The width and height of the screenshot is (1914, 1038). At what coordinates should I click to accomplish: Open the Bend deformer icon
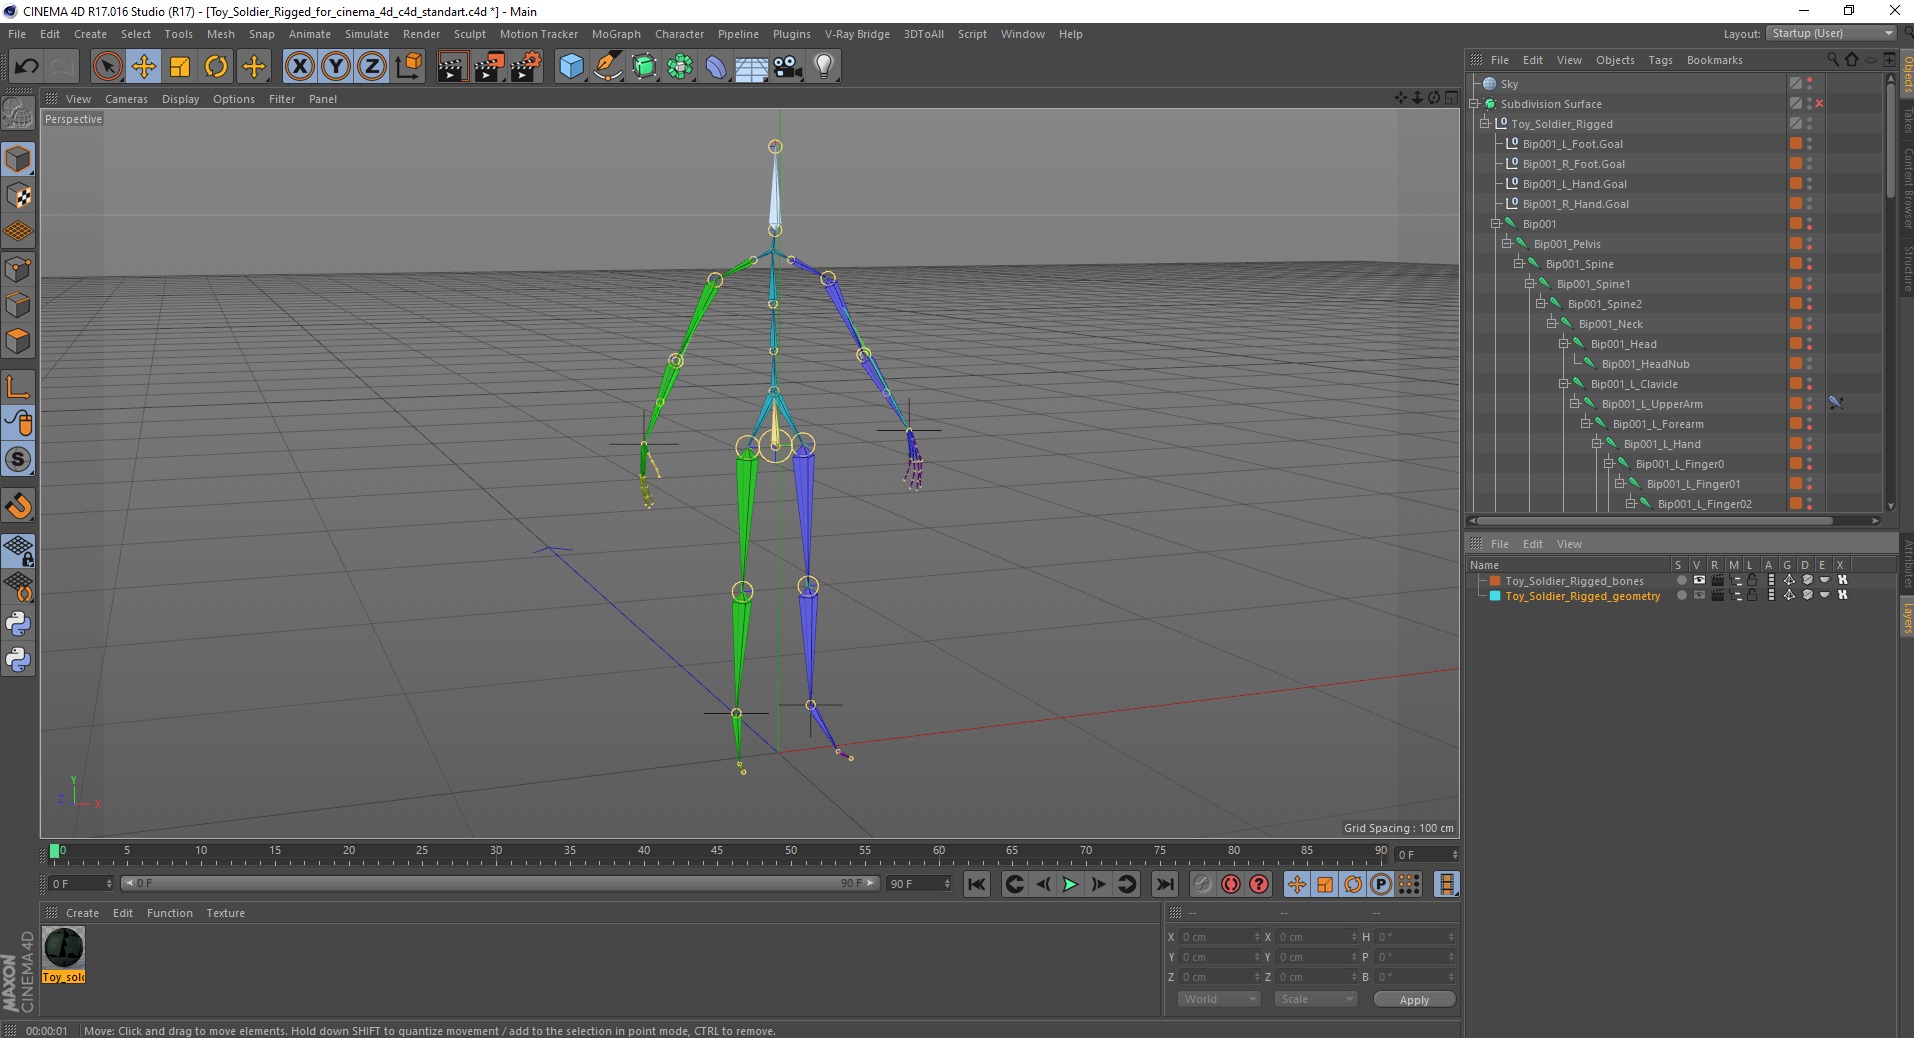[716, 67]
